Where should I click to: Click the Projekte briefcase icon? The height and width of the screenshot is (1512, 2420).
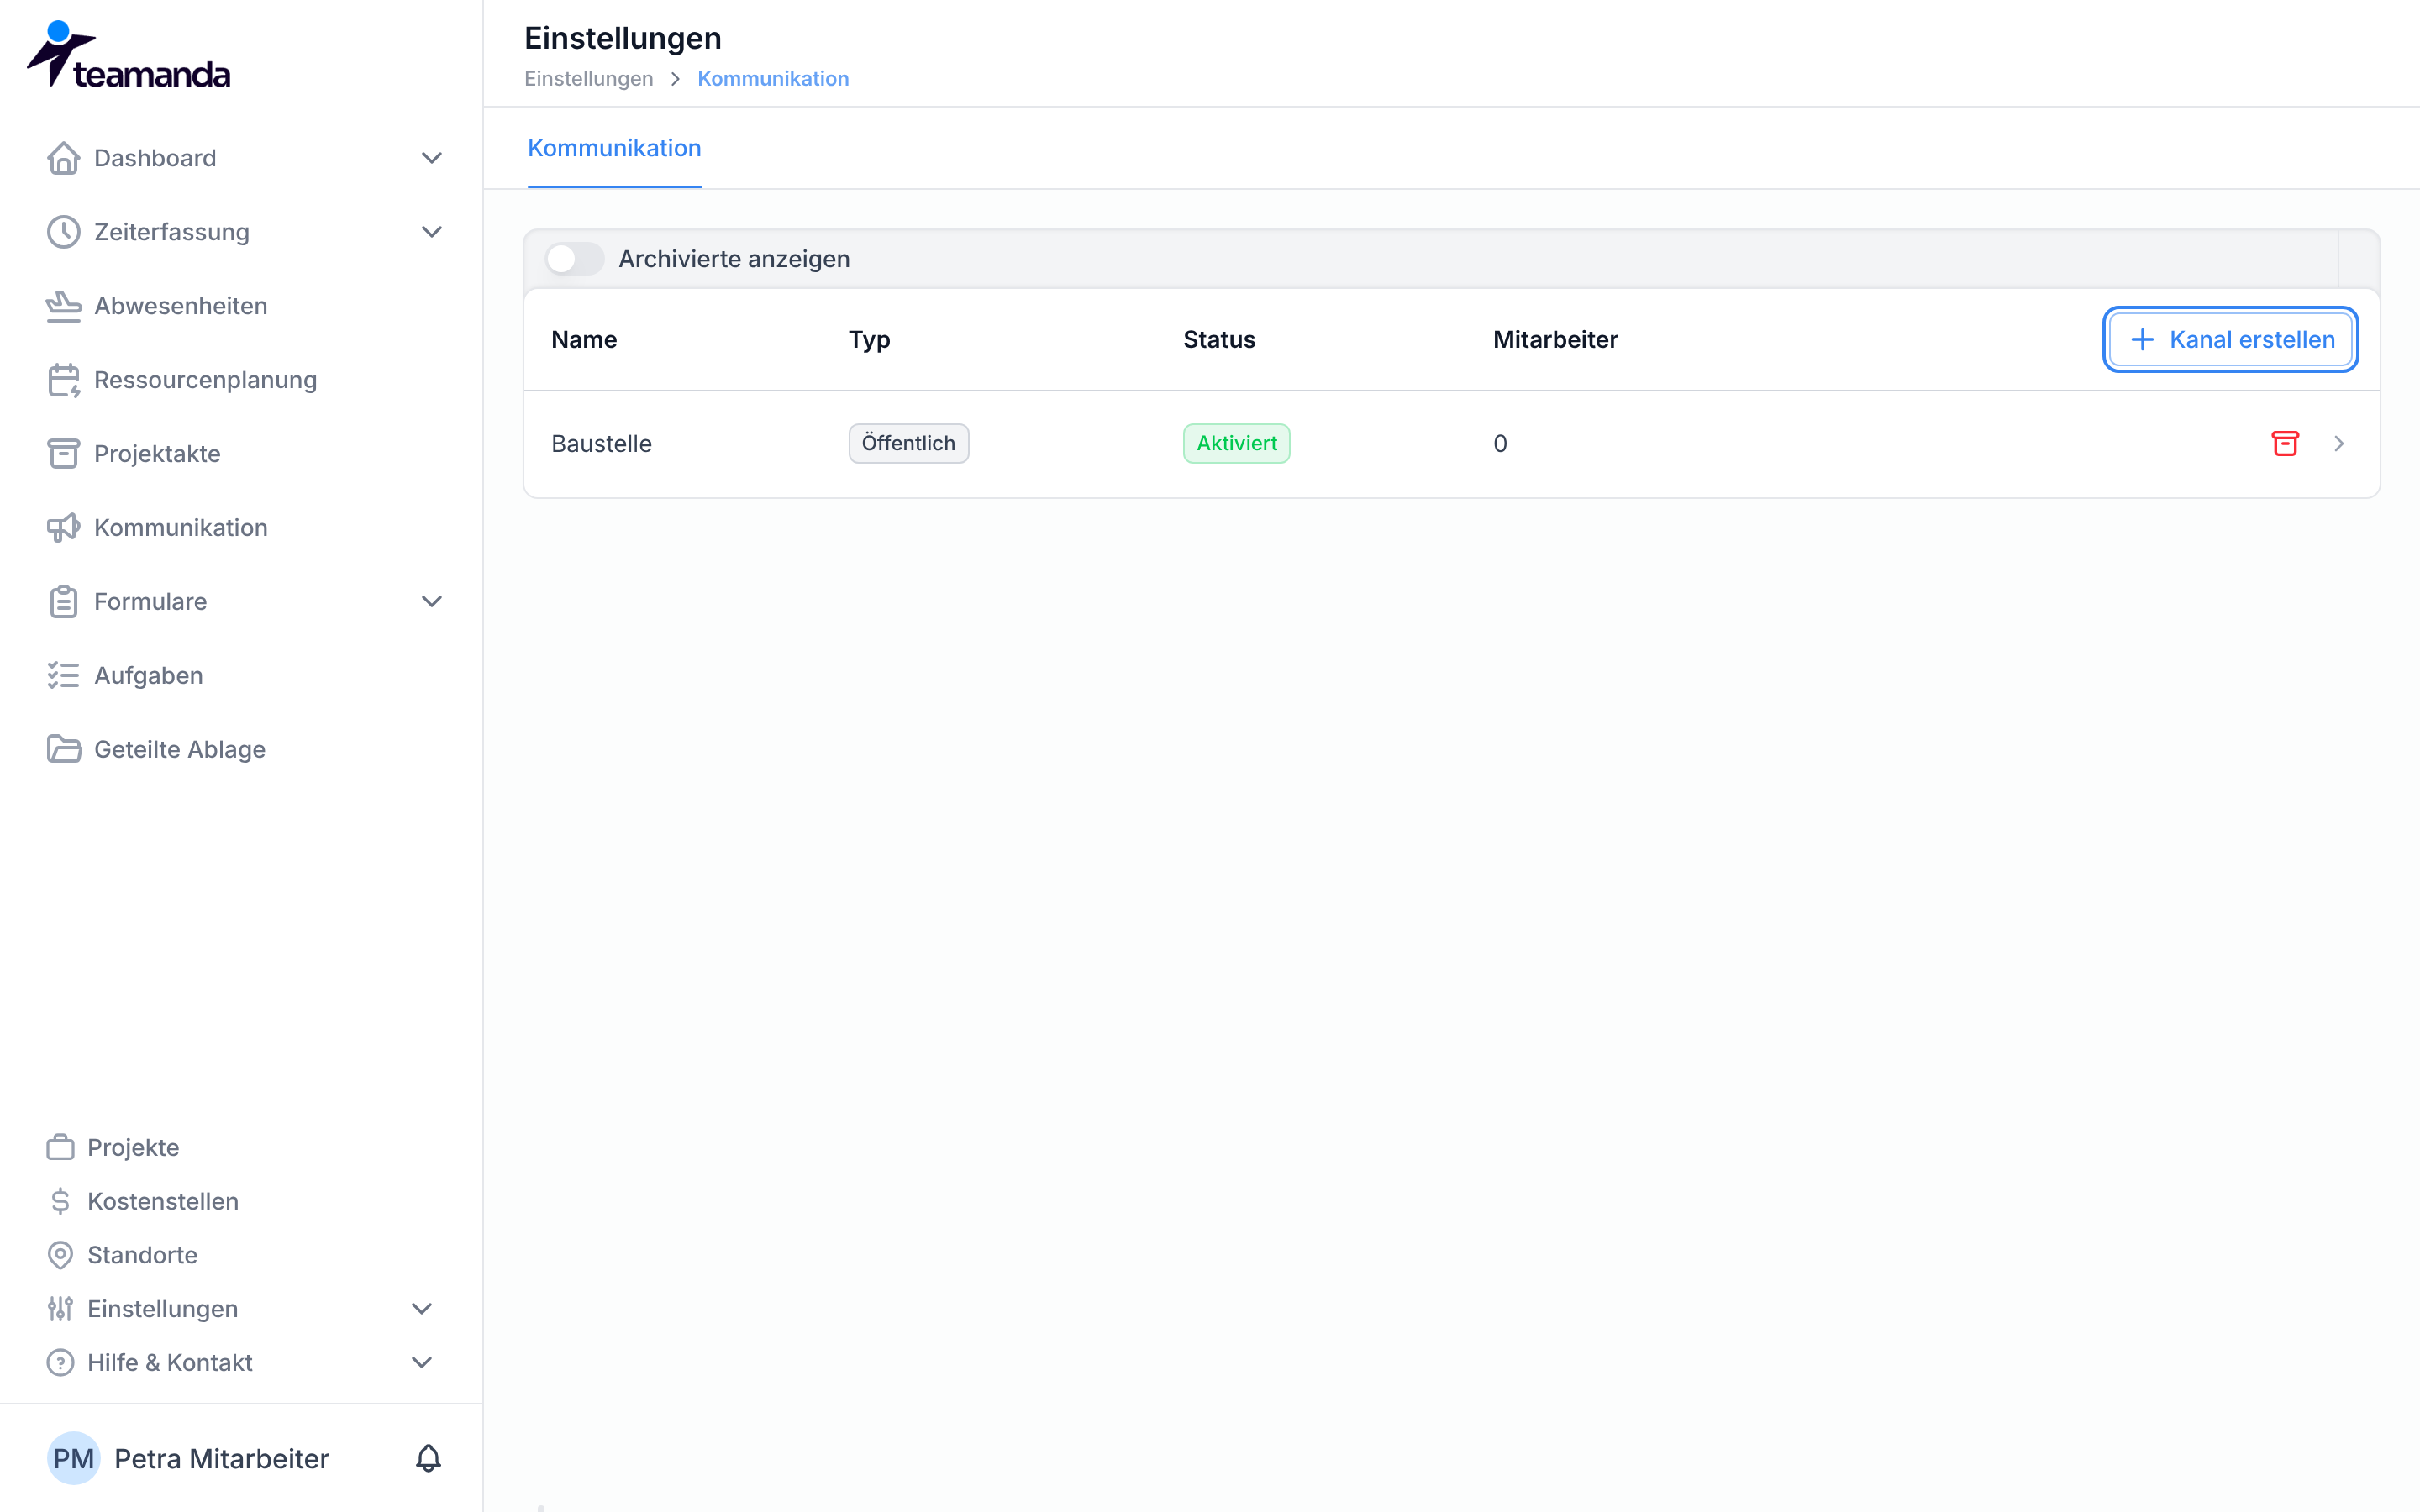[x=60, y=1147]
